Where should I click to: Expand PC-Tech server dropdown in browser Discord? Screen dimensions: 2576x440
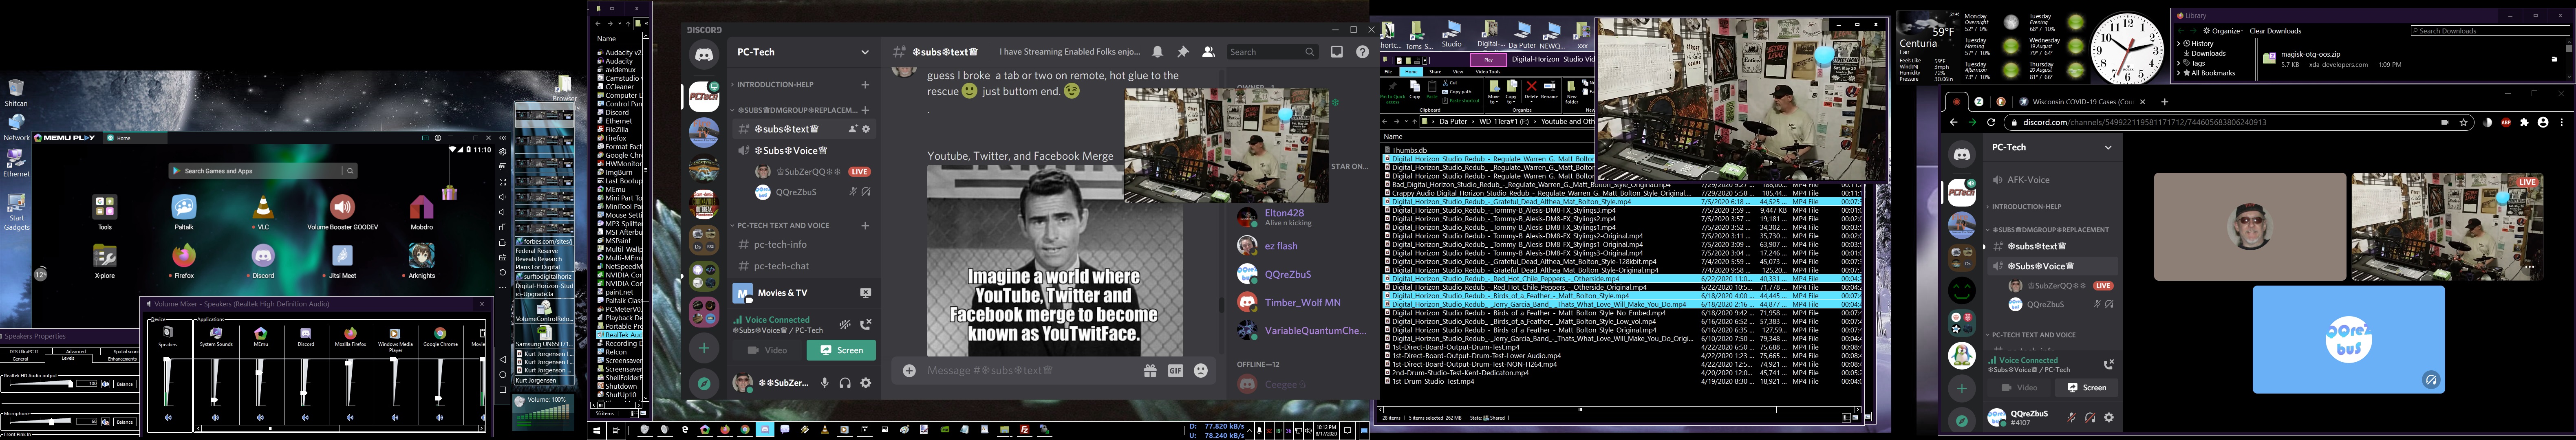click(x=2108, y=147)
